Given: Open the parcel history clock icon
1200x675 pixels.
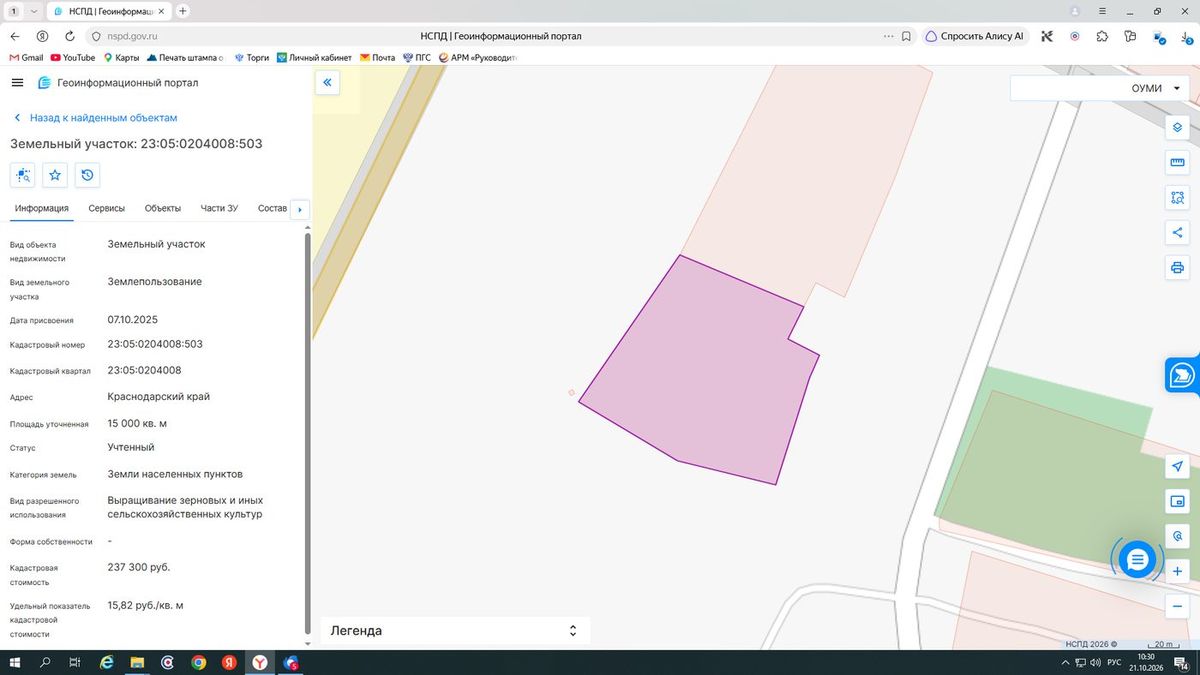Looking at the screenshot, I should 87,175.
